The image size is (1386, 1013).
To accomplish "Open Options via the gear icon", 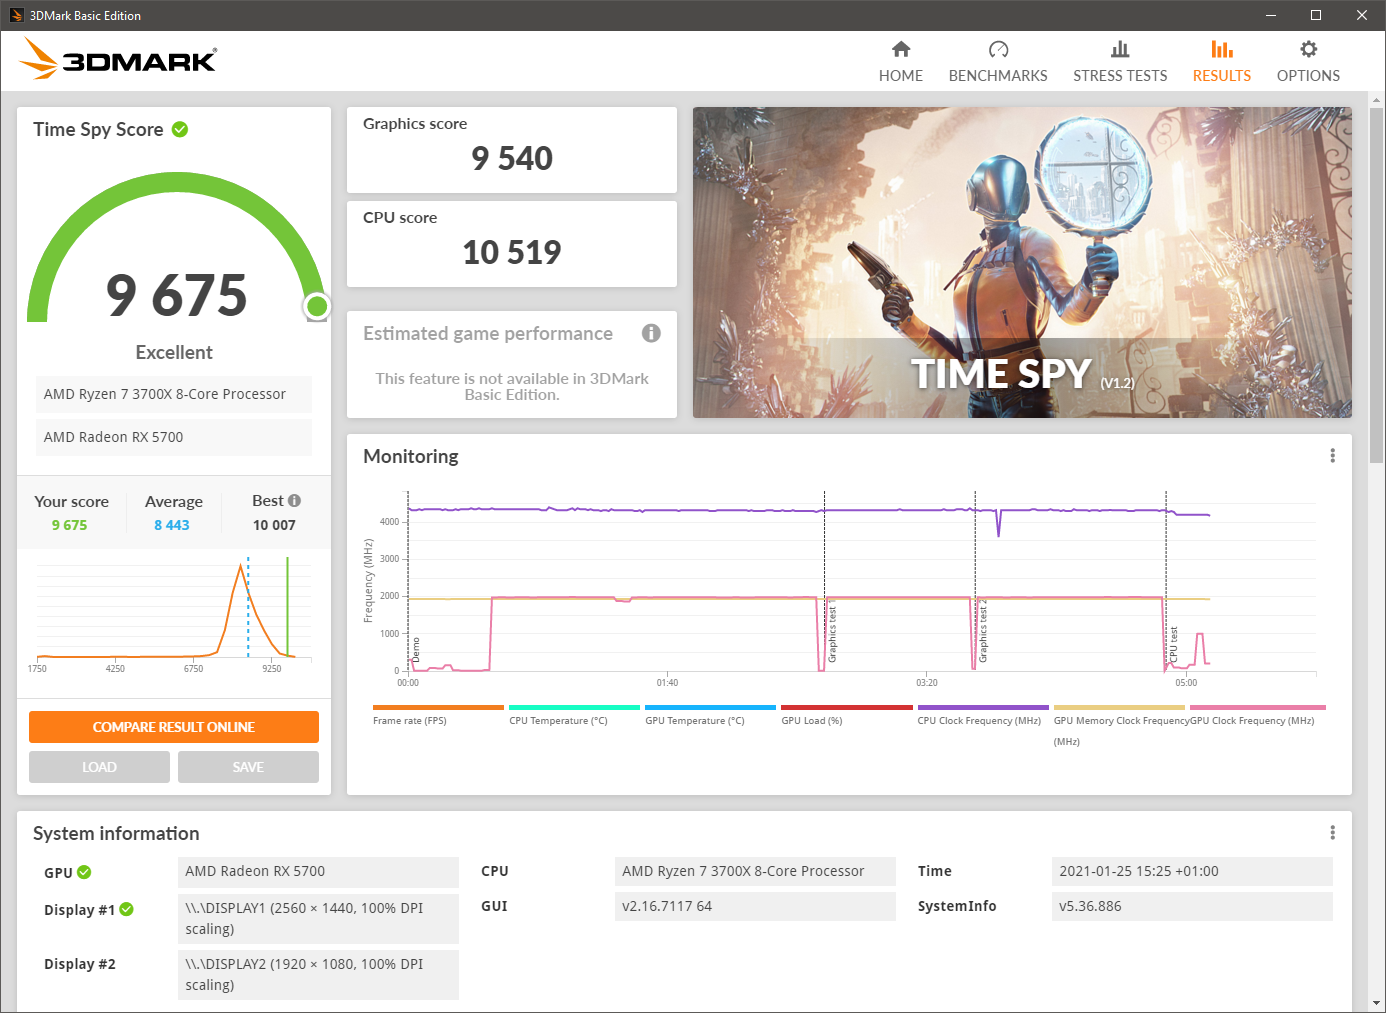I will [x=1307, y=48].
